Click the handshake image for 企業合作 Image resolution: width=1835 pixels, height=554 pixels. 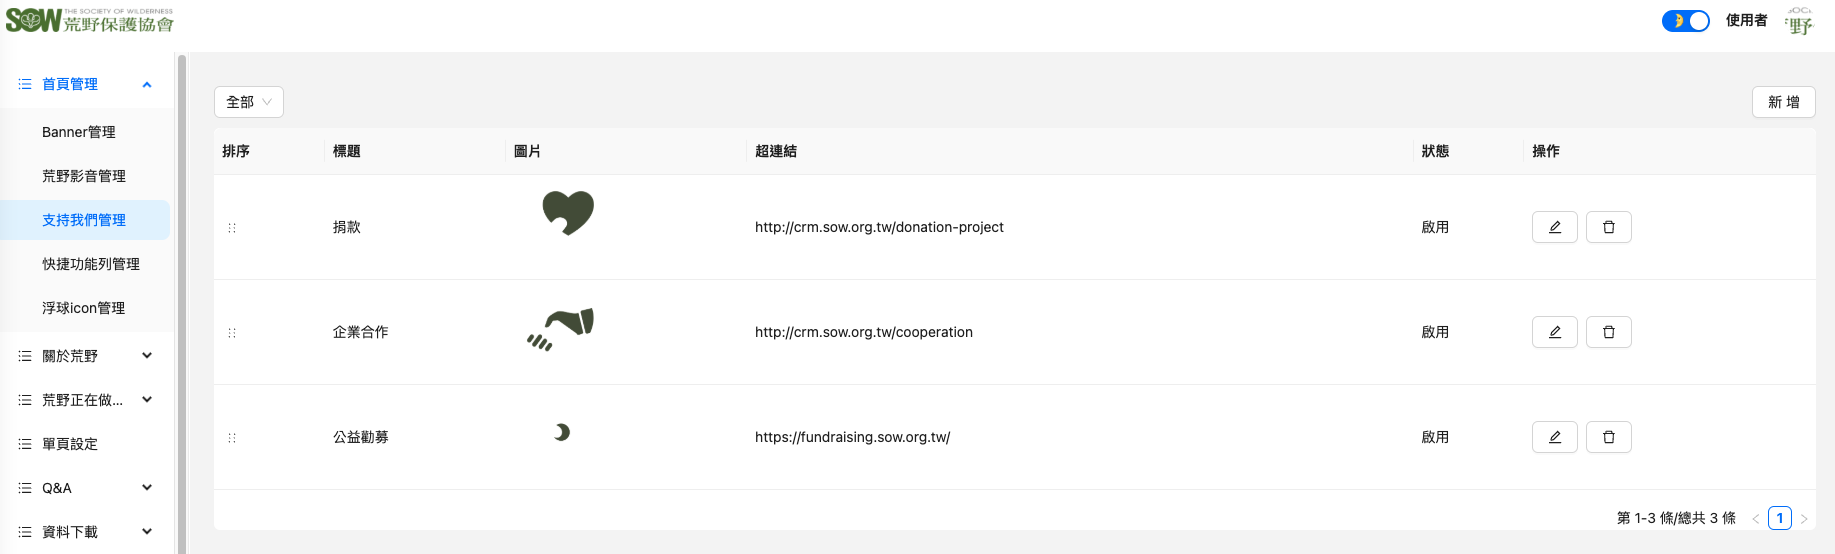click(x=561, y=329)
